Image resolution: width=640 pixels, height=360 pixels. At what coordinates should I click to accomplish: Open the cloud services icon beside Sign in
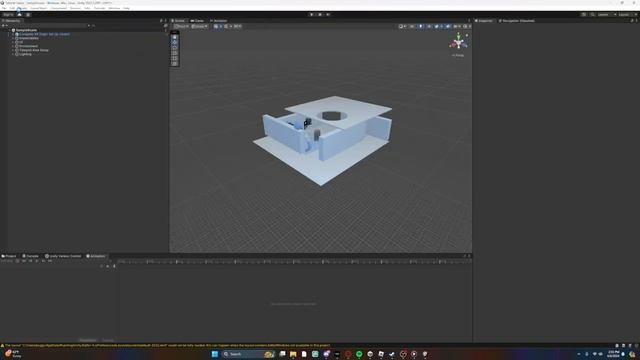click(19, 14)
